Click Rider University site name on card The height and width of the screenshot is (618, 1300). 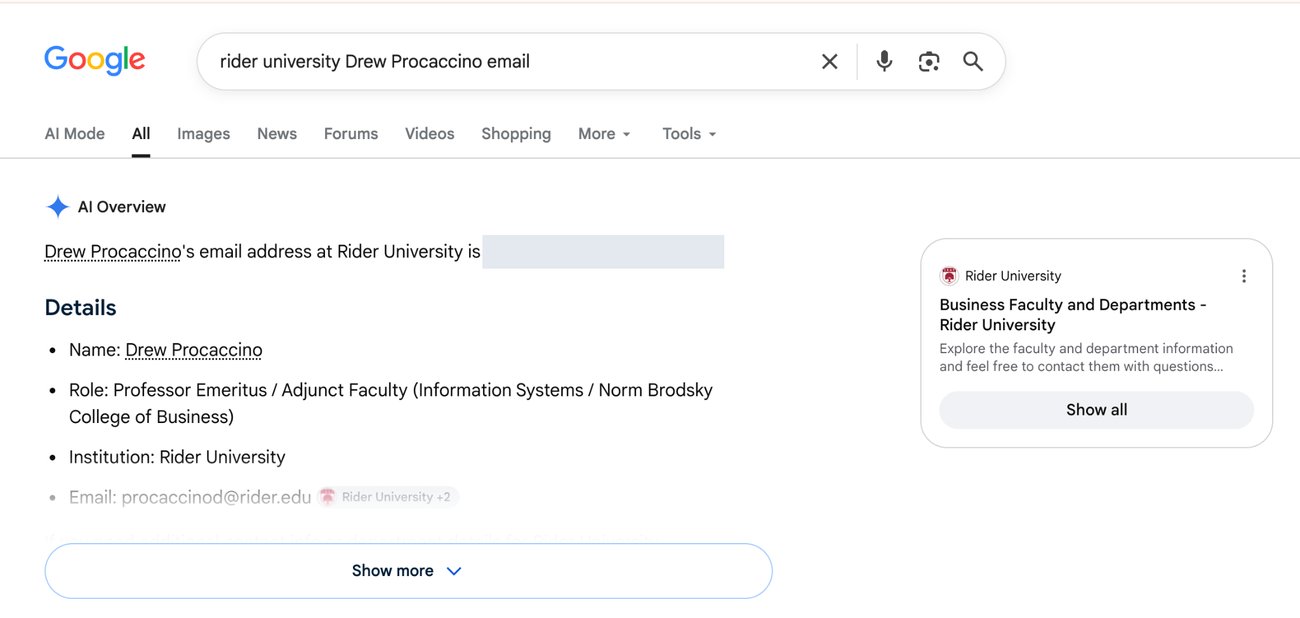coord(1013,276)
